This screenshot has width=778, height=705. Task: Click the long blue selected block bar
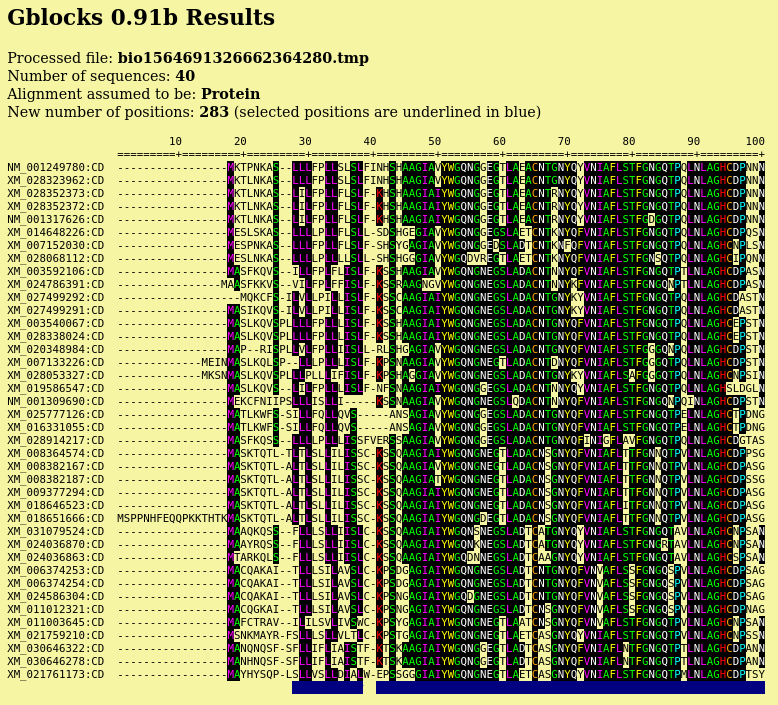click(570, 688)
